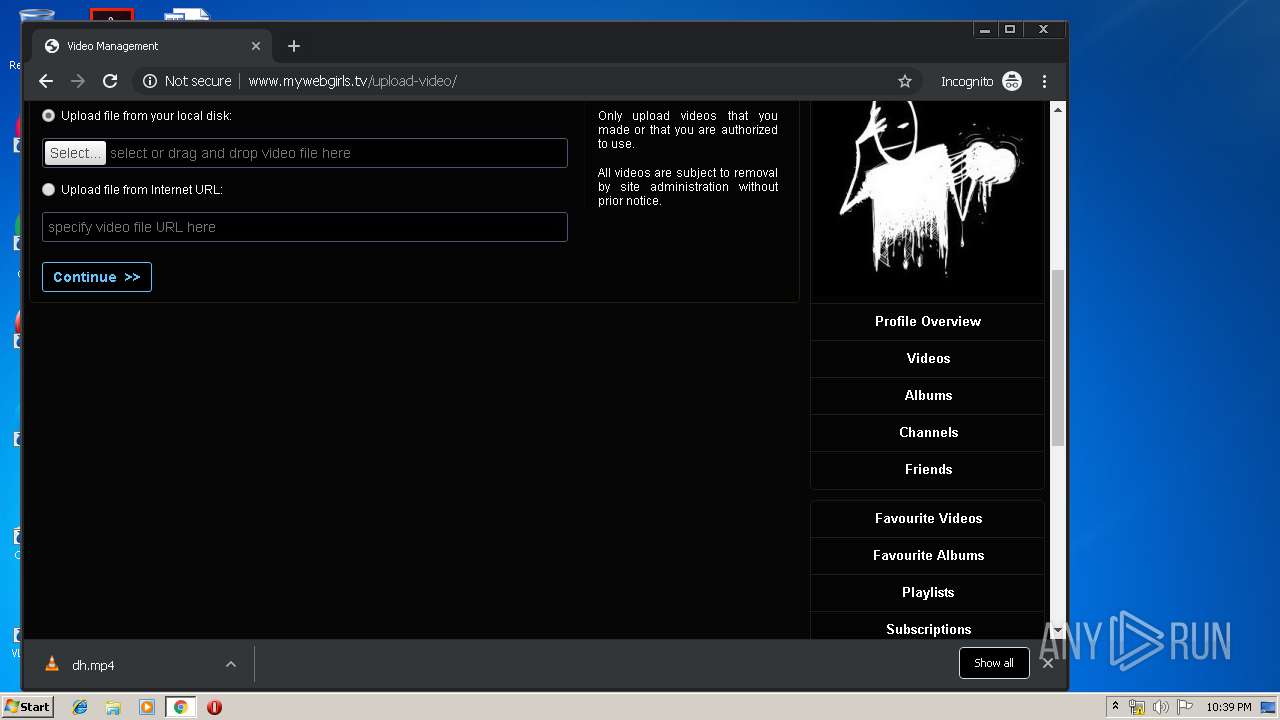
Task: Click the Select... file button
Action: point(75,153)
